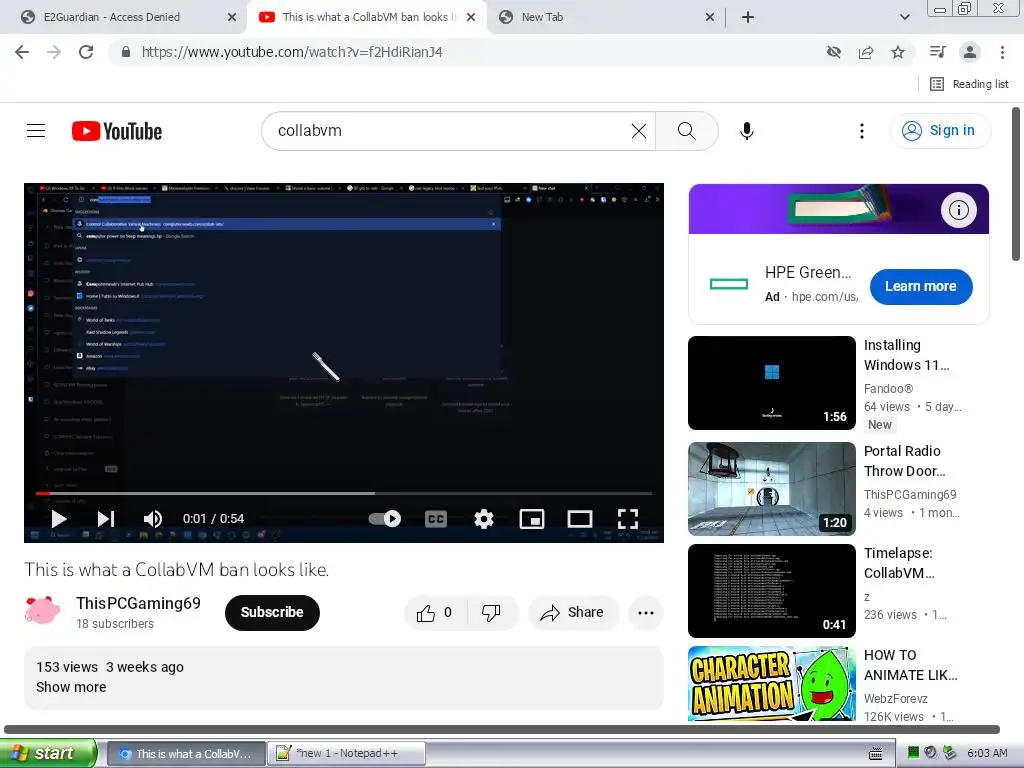This screenshot has height=768, width=1024.
Task: Open a new browser tab with plus
Action: [x=748, y=17]
